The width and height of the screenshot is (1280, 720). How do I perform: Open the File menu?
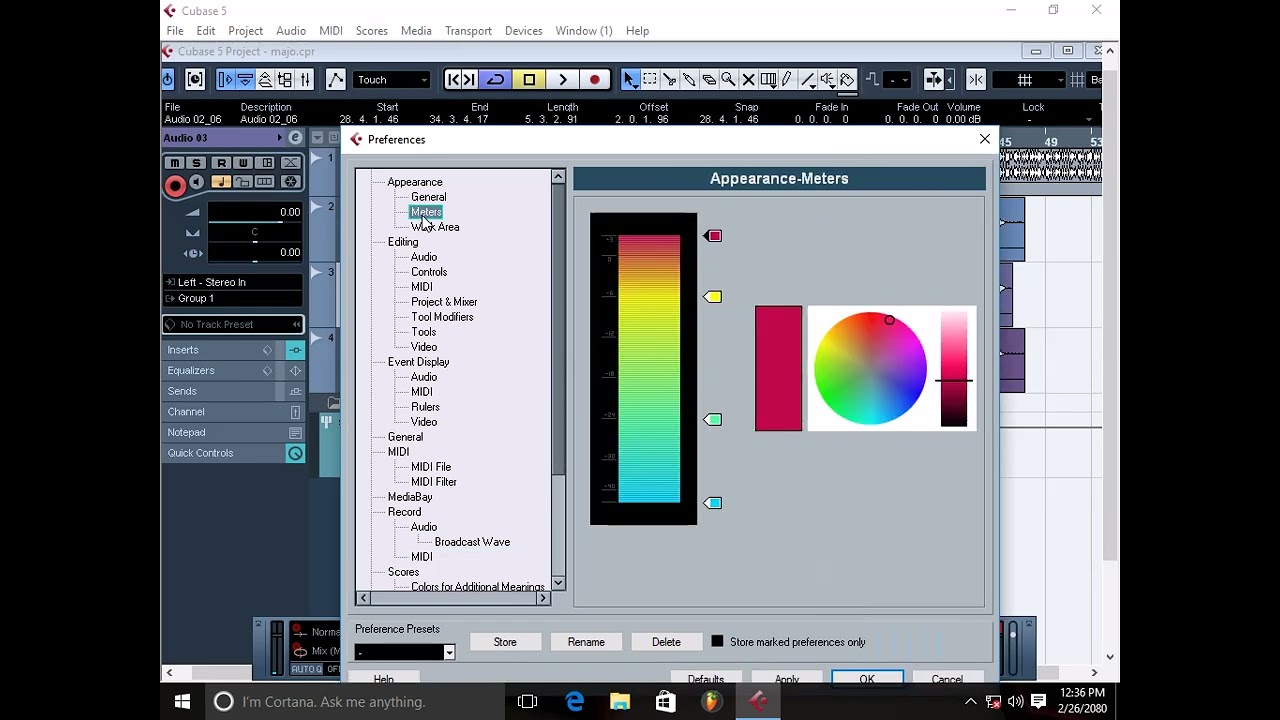[175, 31]
